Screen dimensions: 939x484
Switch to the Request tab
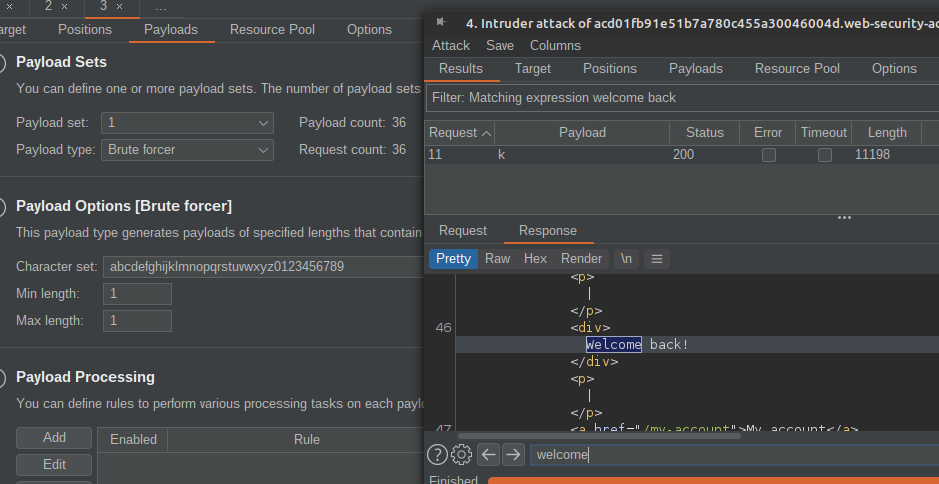coord(463,231)
